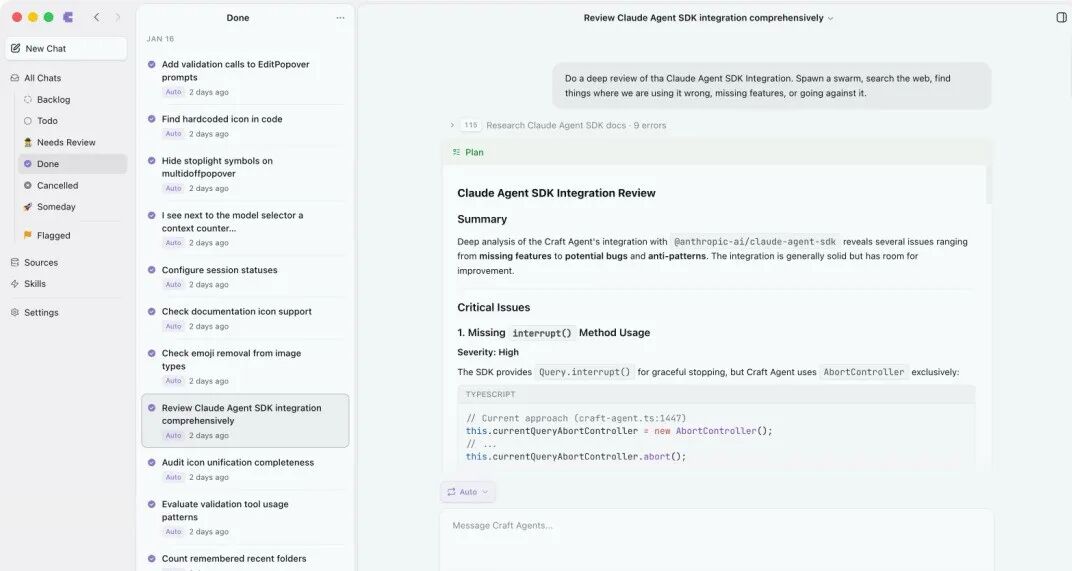Click Auto badge under Find hardcoded icon
This screenshot has width=1072, height=571.
point(174,134)
